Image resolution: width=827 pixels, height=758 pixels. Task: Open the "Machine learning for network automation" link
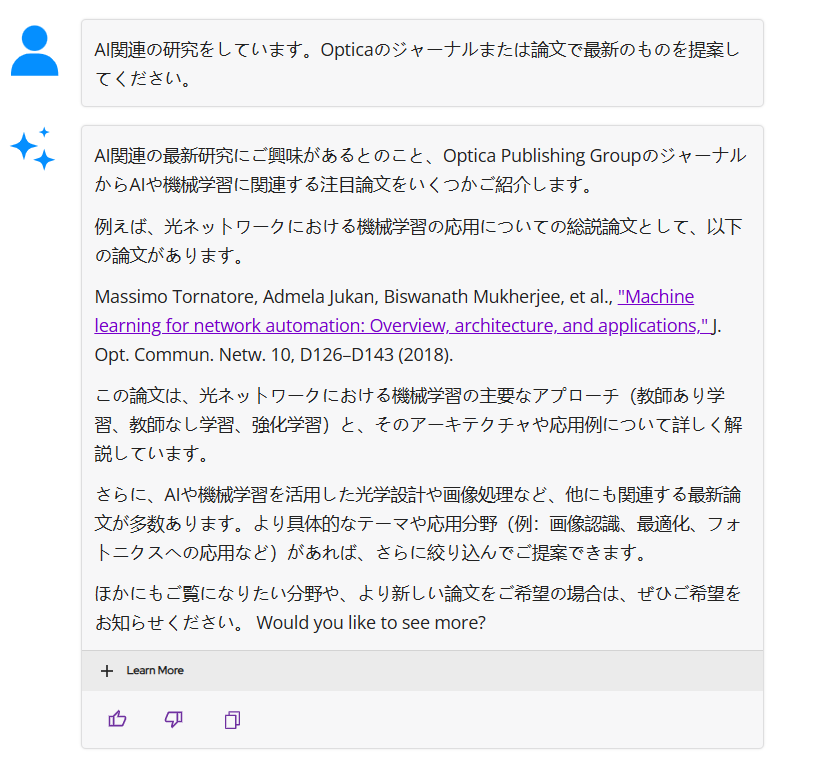[x=656, y=297]
